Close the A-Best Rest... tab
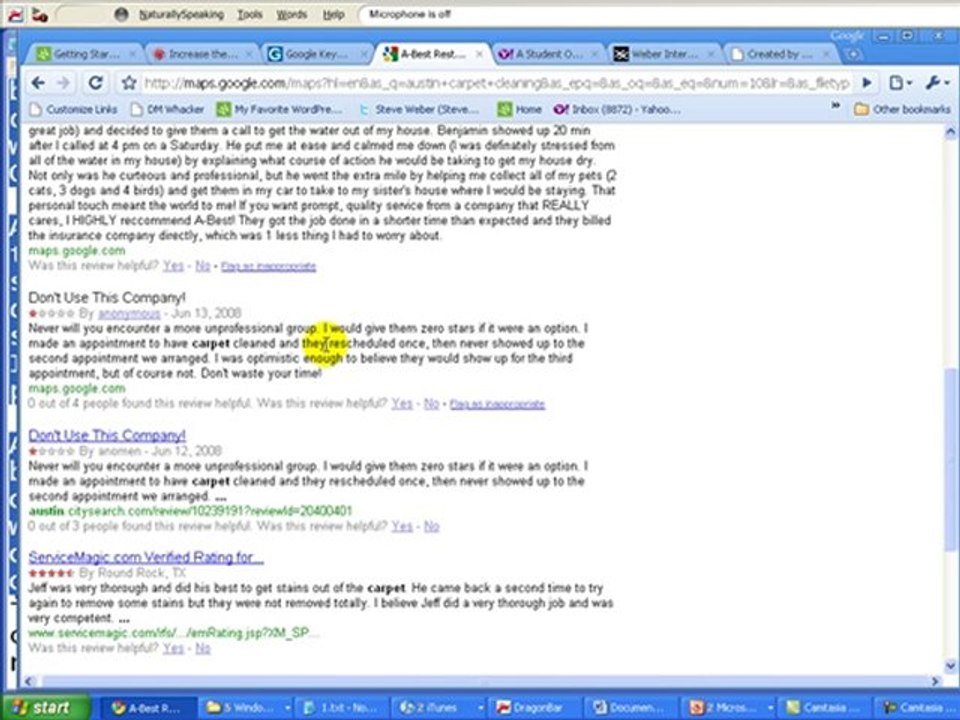960x720 pixels. tap(479, 54)
